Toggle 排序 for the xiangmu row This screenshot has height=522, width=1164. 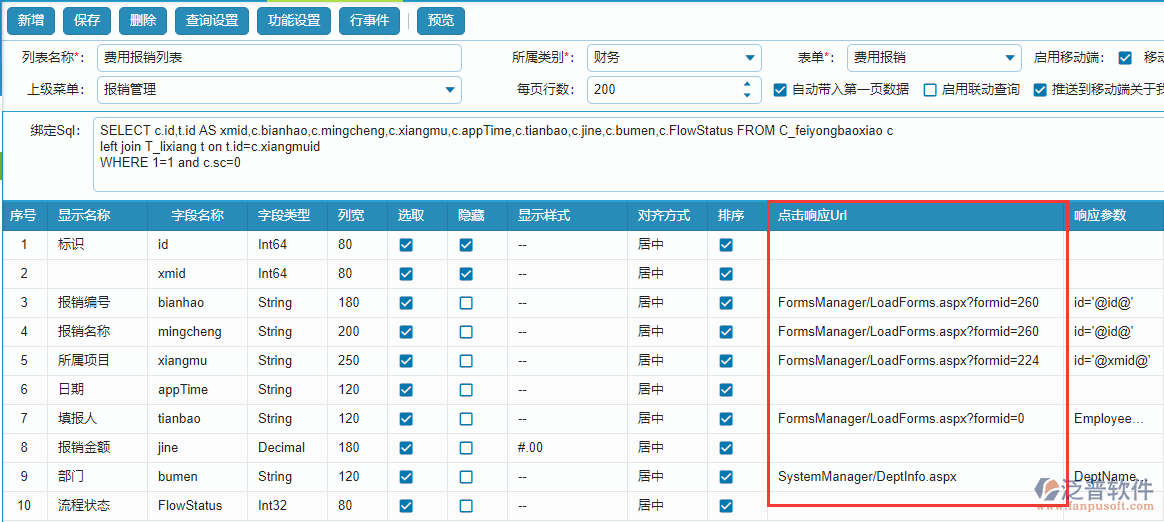(x=726, y=360)
